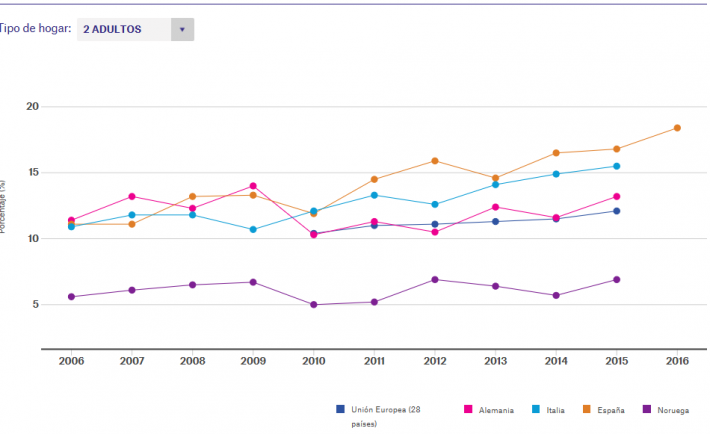Click the 2006 year label on the axis
710x434 pixels.
[71, 361]
